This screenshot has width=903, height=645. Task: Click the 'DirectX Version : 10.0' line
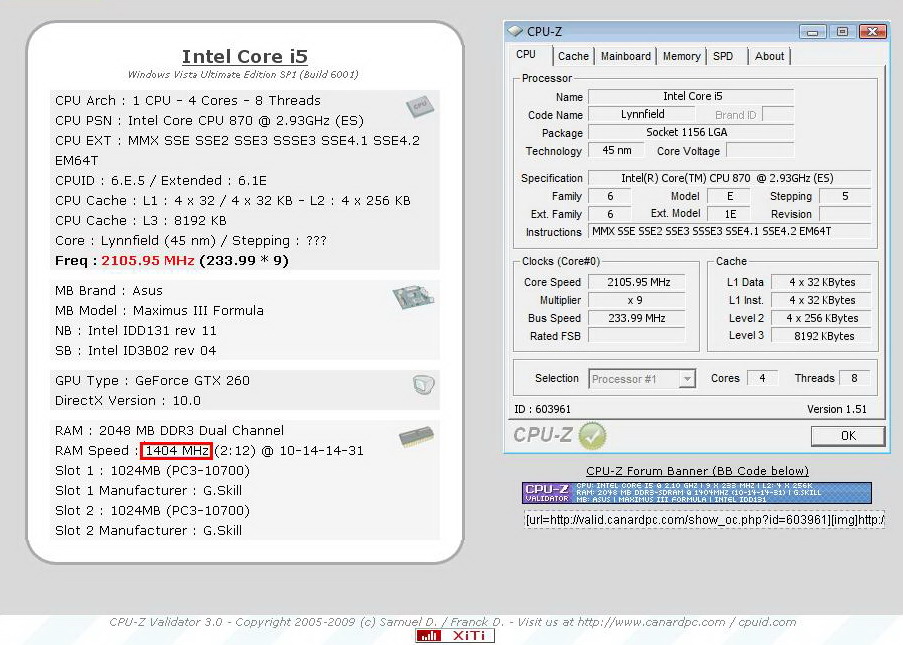128,401
